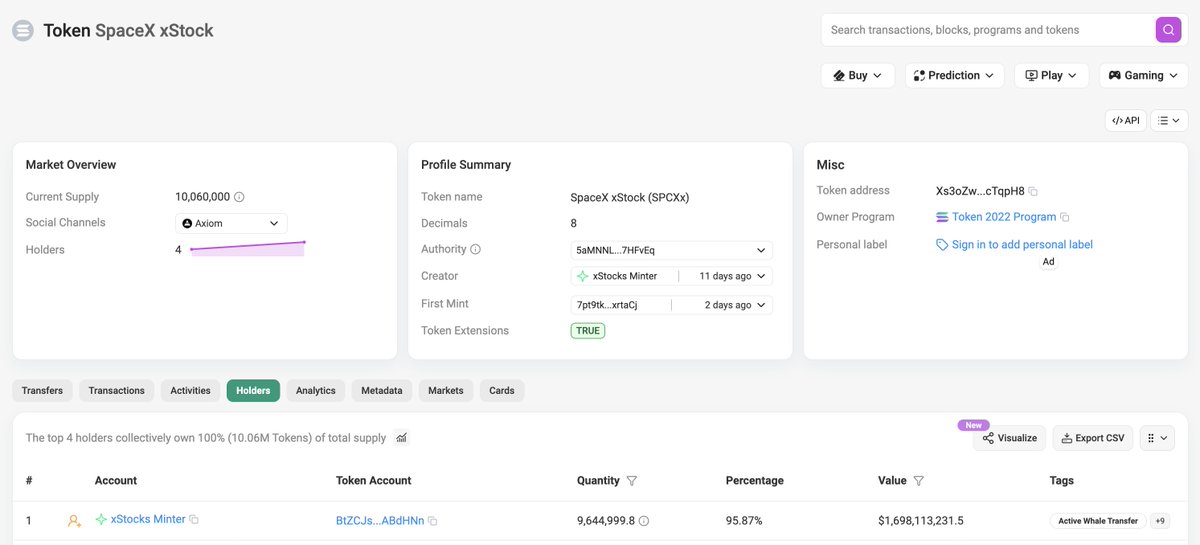Click Sign in to add personal label
1200x545 pixels.
1022,245
